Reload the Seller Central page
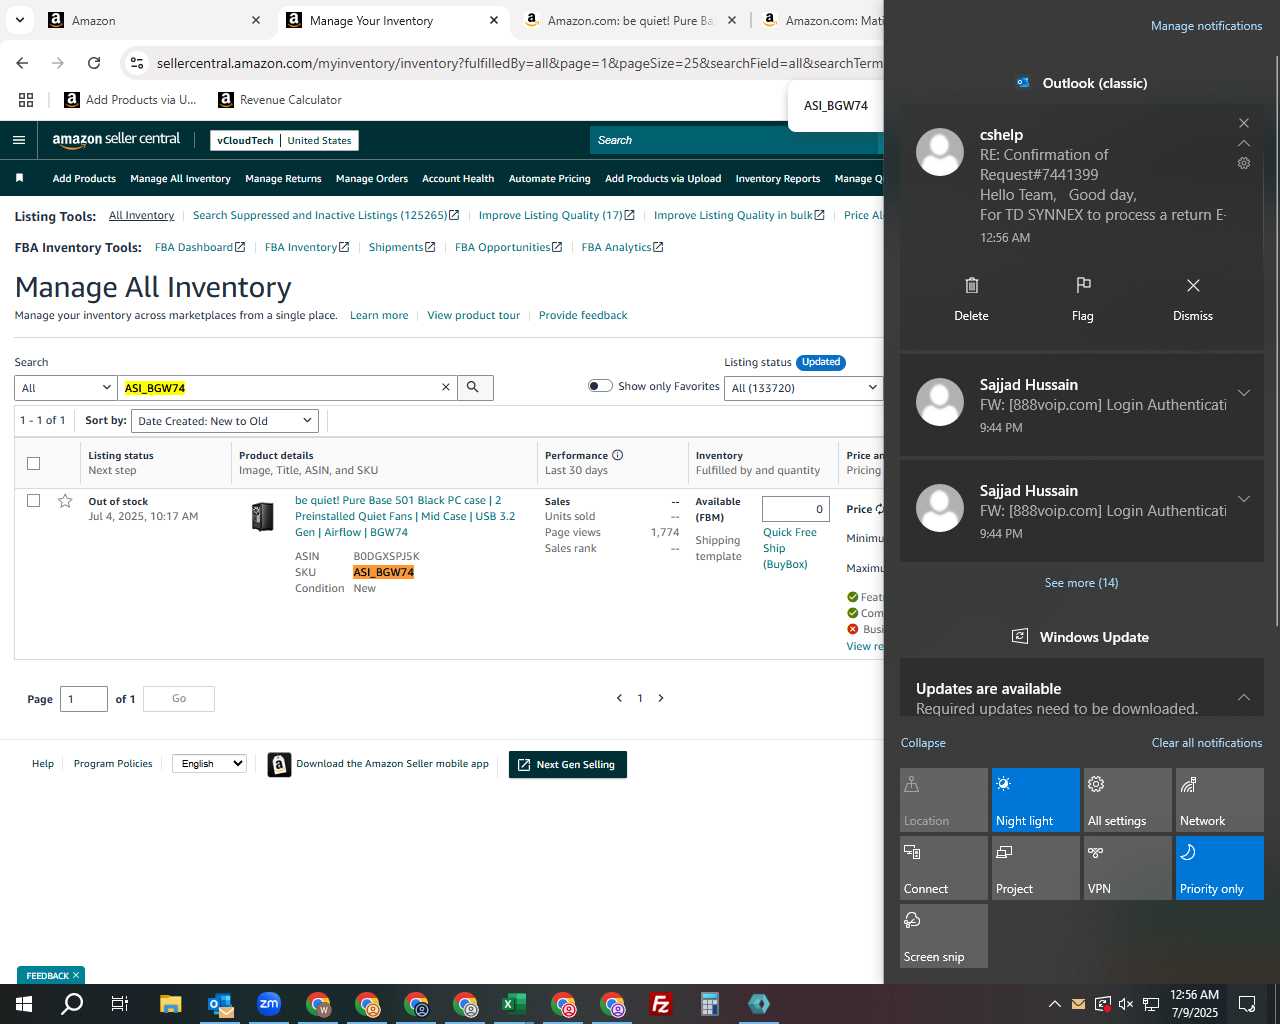This screenshot has height=1024, width=1280. coord(94,63)
